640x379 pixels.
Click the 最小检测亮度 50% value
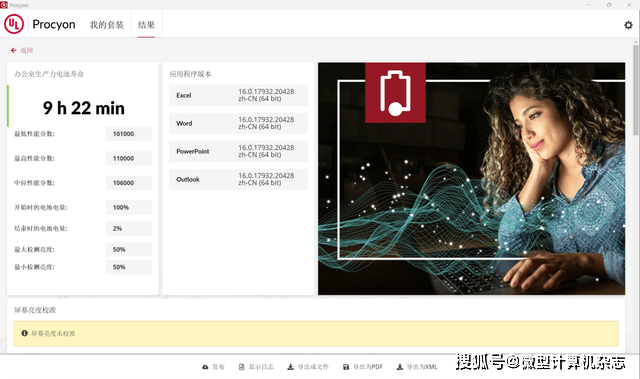pyautogui.click(x=129, y=267)
